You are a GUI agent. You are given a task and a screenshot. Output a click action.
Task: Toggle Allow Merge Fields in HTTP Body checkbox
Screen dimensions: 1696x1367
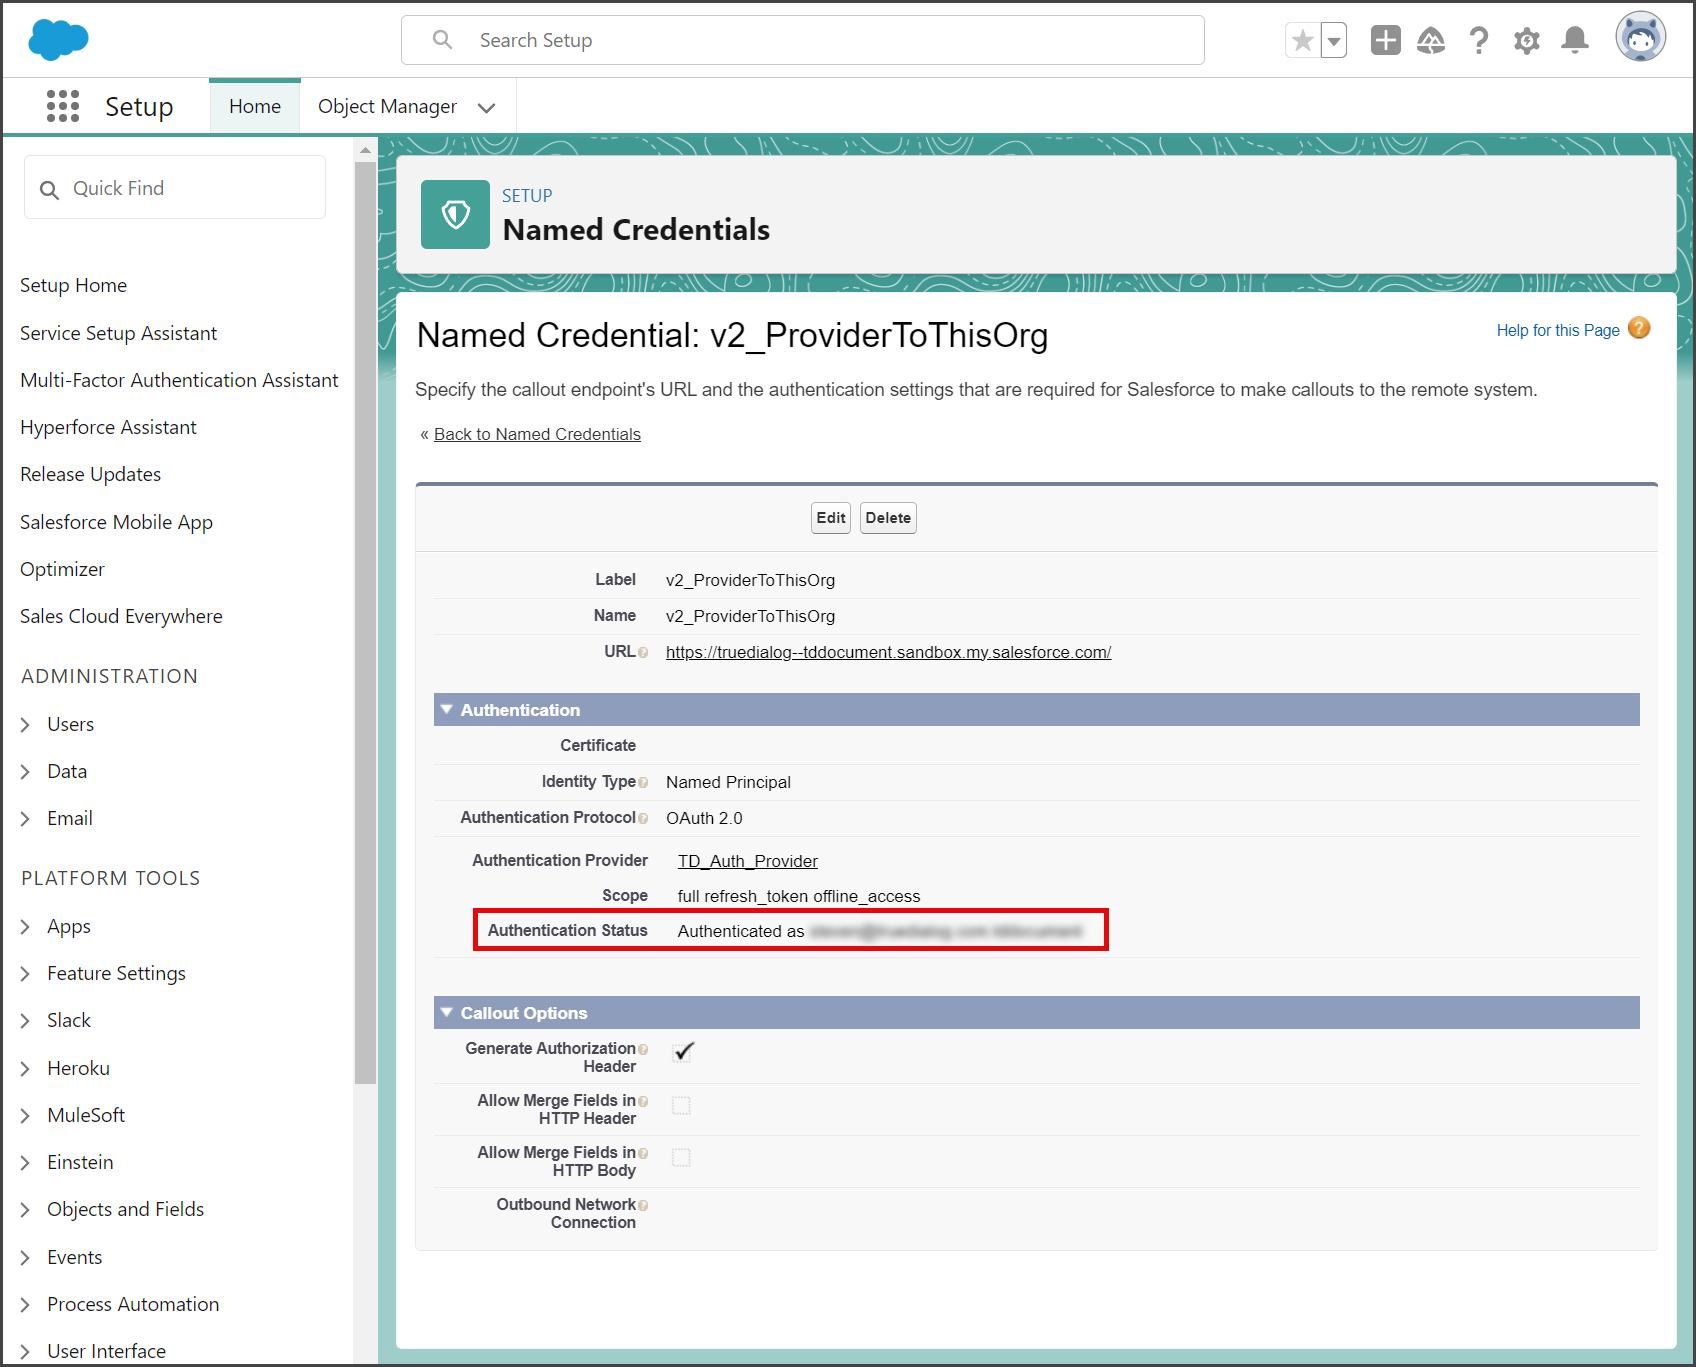point(681,1157)
